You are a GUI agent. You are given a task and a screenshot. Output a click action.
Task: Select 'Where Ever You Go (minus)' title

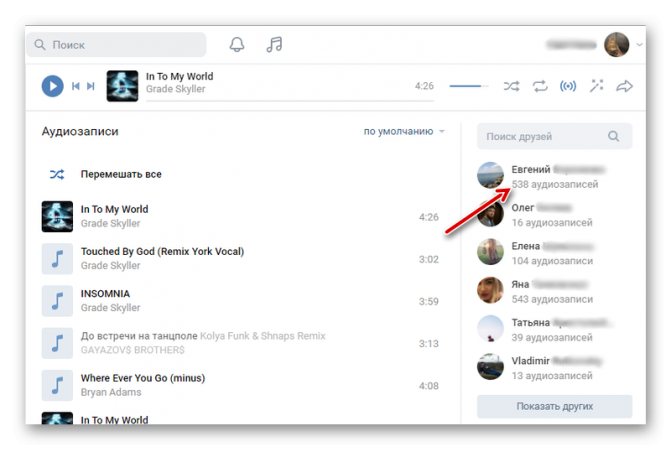click(143, 378)
